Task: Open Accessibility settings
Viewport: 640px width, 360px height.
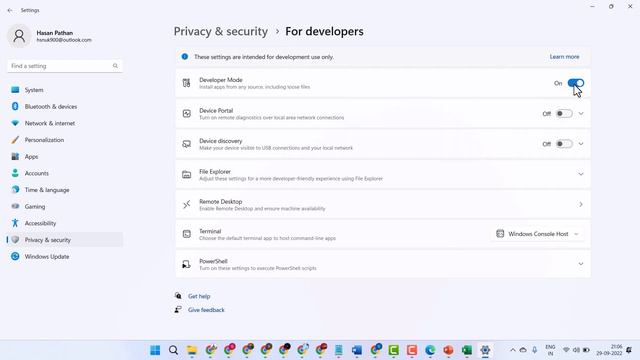Action: point(65,223)
